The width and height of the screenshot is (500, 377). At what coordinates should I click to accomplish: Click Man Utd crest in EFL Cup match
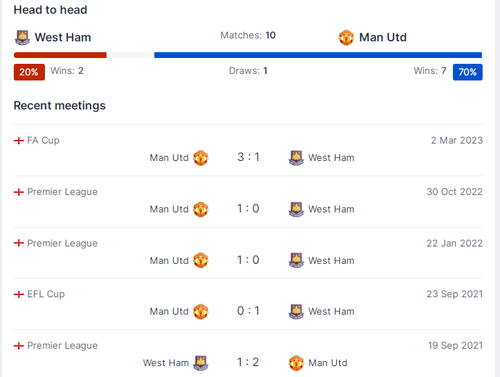[x=201, y=311]
